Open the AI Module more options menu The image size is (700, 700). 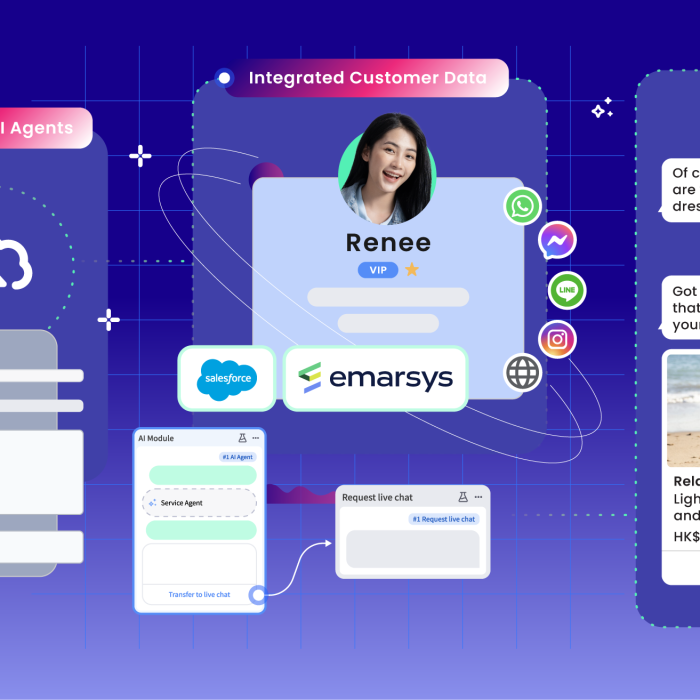pos(256,438)
